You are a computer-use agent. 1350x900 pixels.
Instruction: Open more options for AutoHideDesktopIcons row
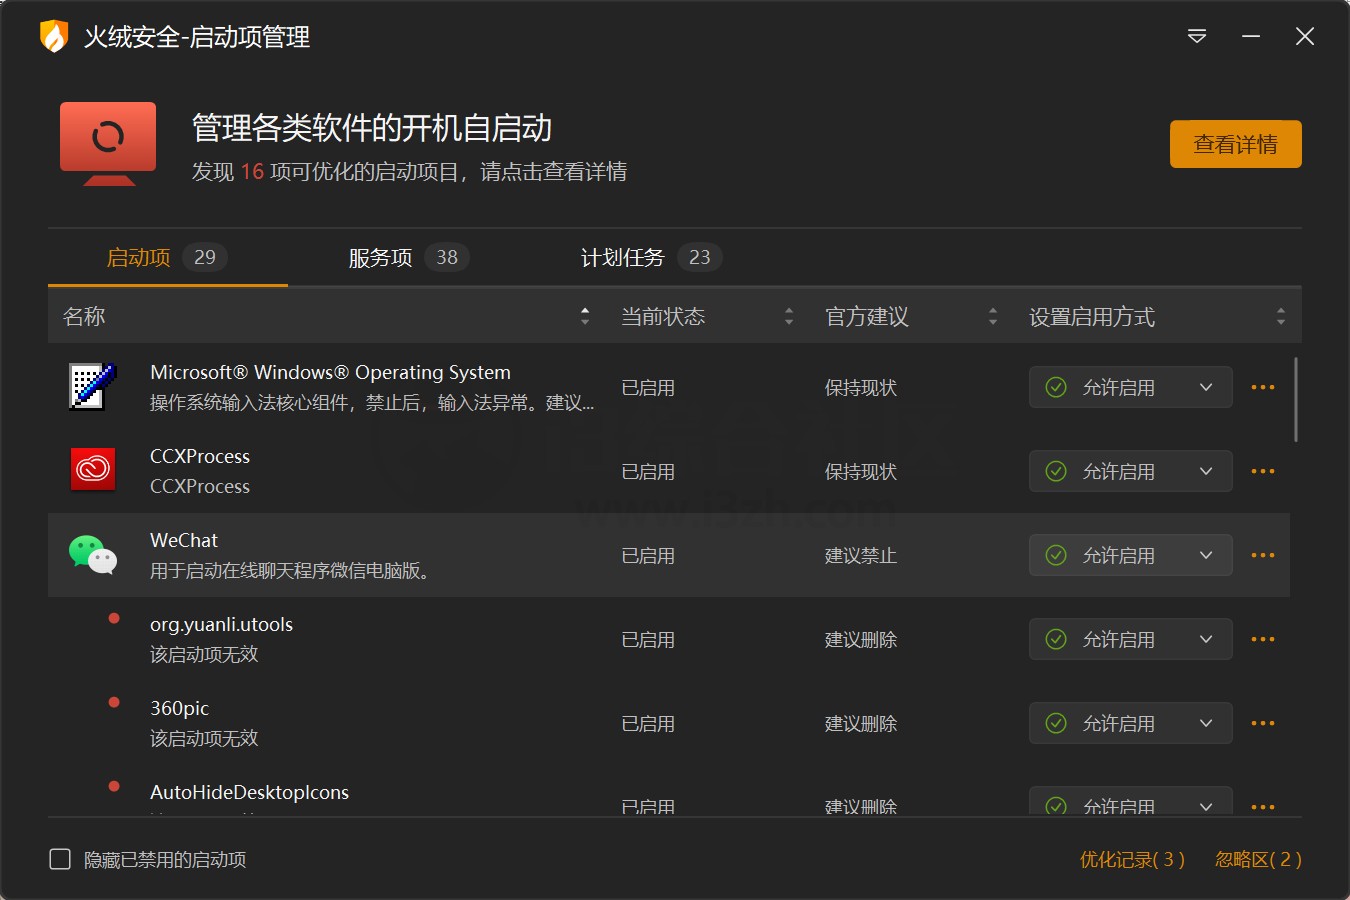pyautogui.click(x=1263, y=806)
